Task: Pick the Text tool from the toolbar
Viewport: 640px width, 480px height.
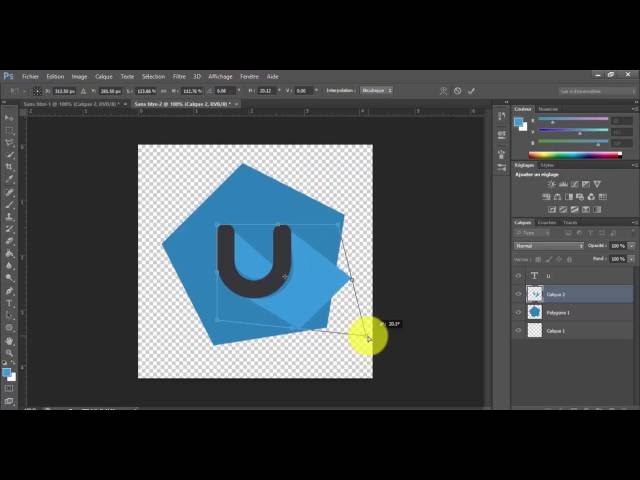Action: (9, 302)
